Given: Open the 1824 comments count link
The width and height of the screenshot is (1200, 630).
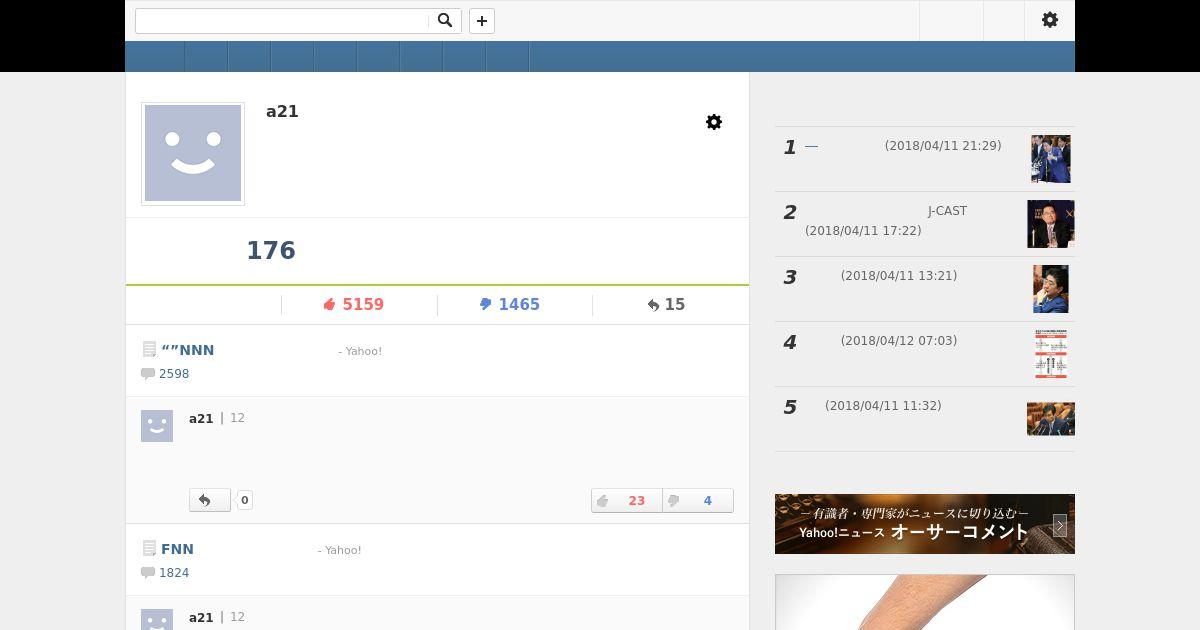Looking at the screenshot, I should point(174,573).
